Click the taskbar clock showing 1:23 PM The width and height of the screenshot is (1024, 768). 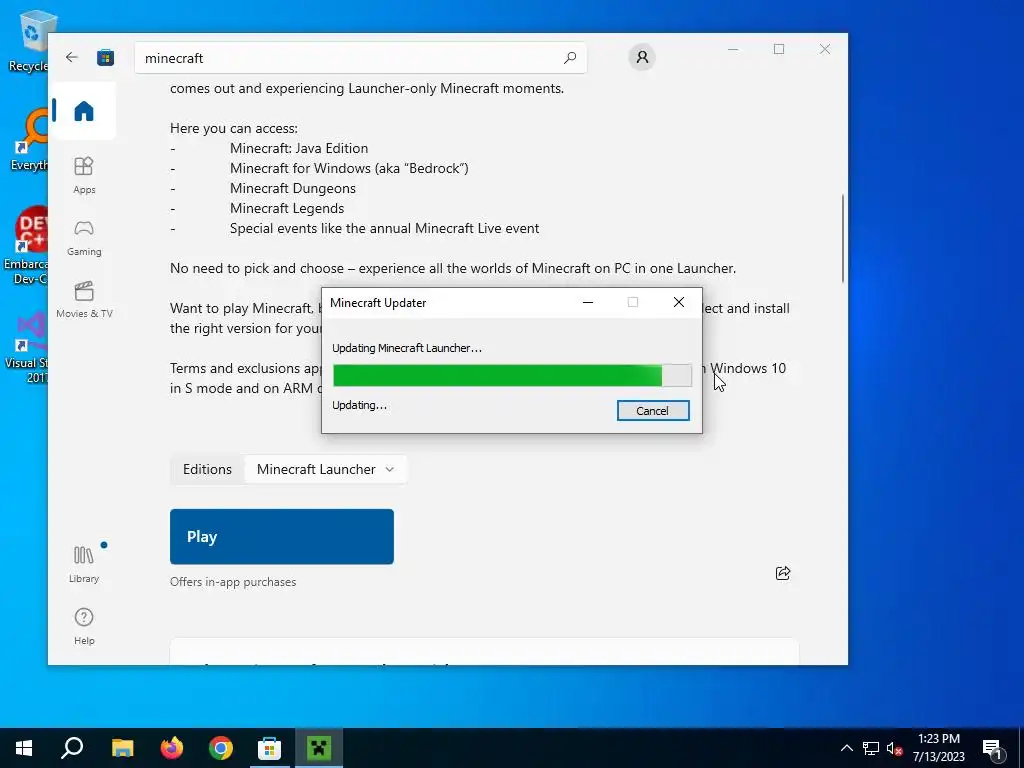click(x=938, y=748)
